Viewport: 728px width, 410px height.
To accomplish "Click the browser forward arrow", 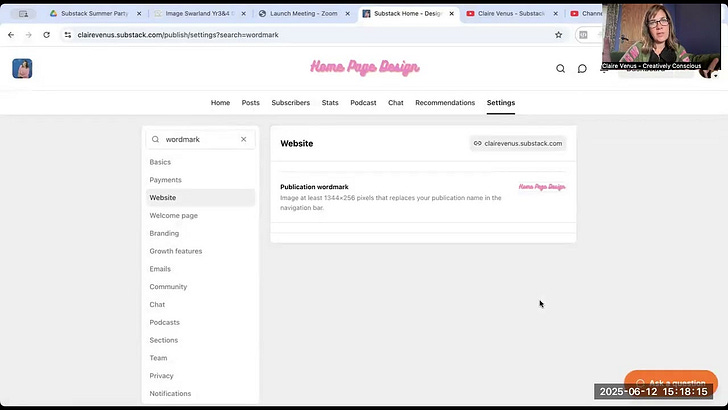I will (28, 35).
